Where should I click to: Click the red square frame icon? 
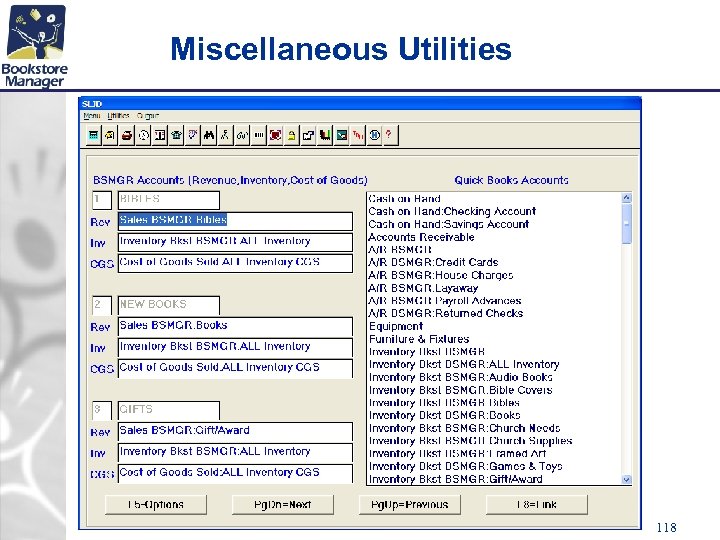tap(276, 135)
